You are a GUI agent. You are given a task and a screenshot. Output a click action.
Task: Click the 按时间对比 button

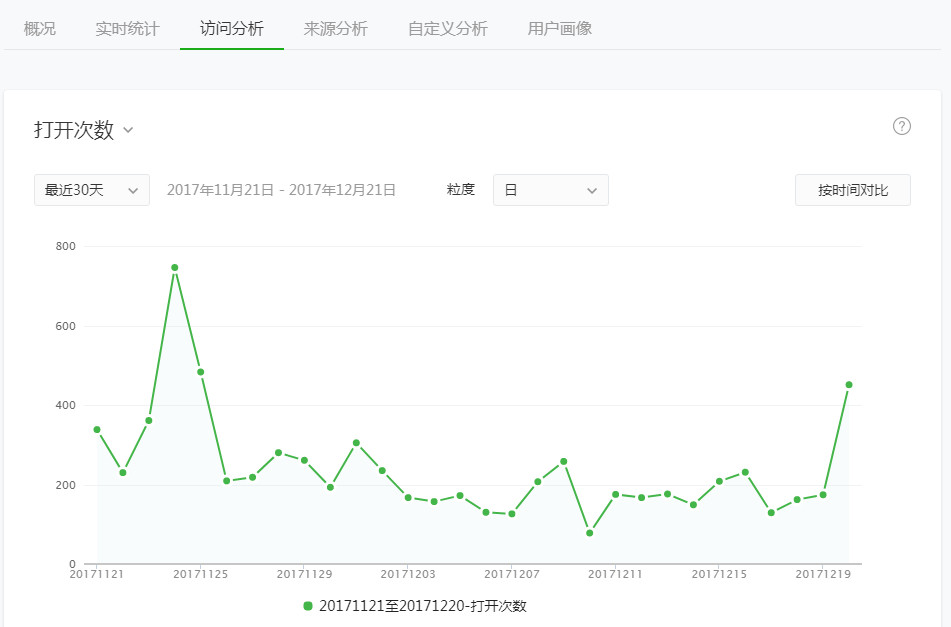click(x=853, y=190)
